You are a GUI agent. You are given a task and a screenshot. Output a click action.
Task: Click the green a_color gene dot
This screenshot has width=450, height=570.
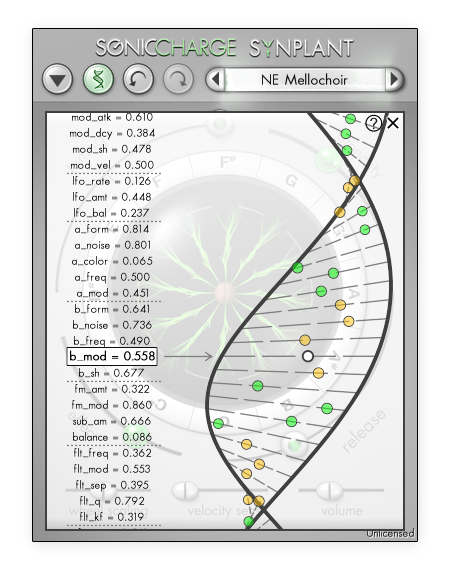pos(298,268)
